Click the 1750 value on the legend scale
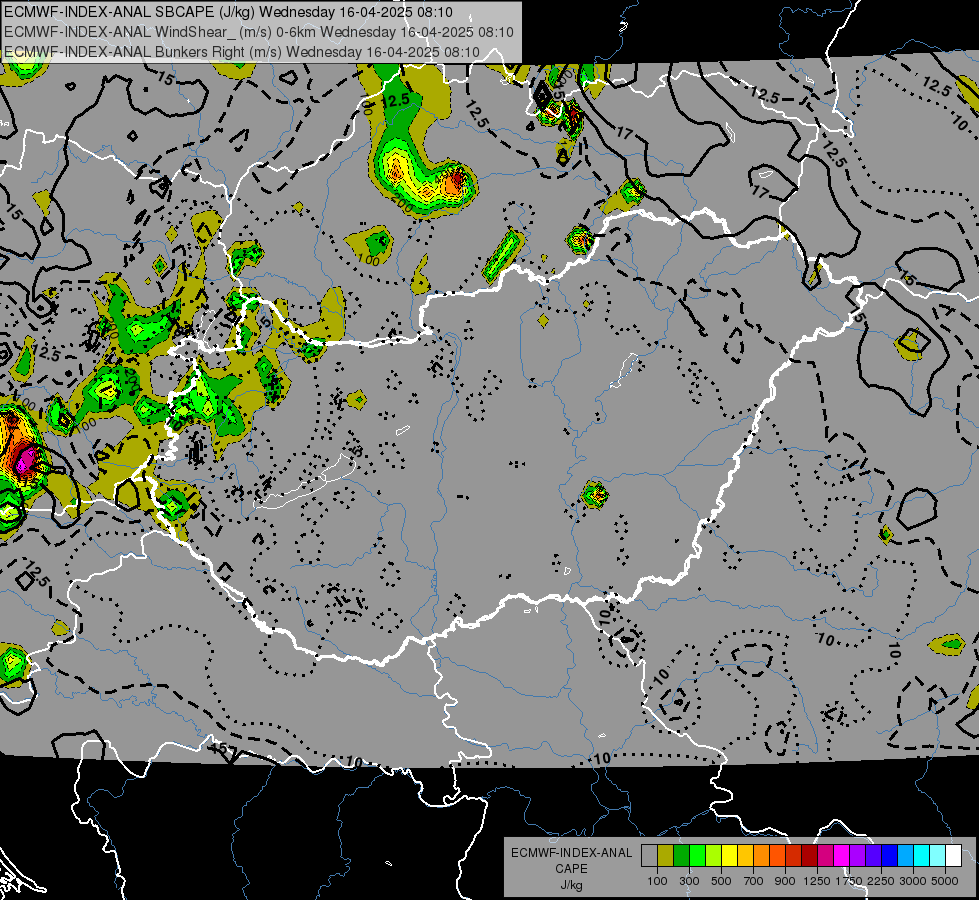 [x=849, y=881]
